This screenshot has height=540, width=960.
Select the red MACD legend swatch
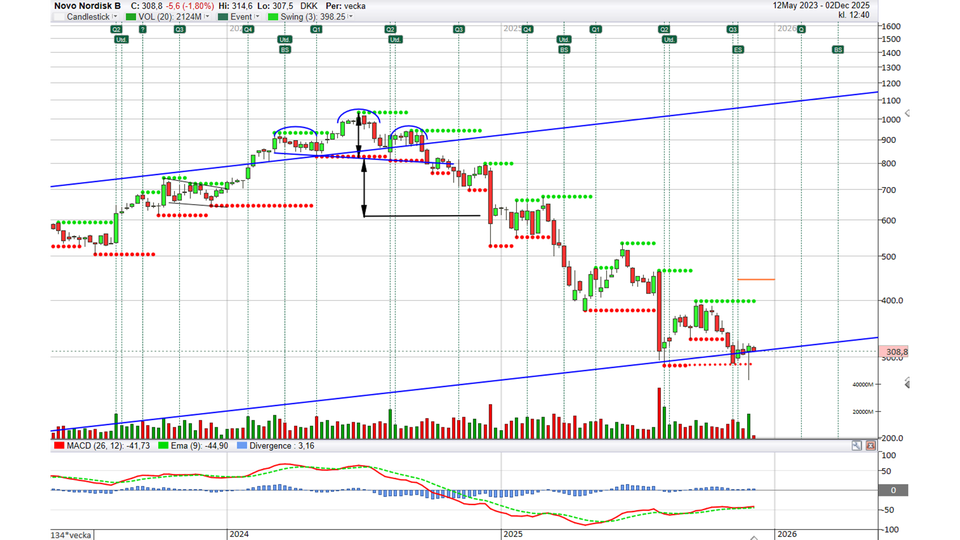point(59,446)
